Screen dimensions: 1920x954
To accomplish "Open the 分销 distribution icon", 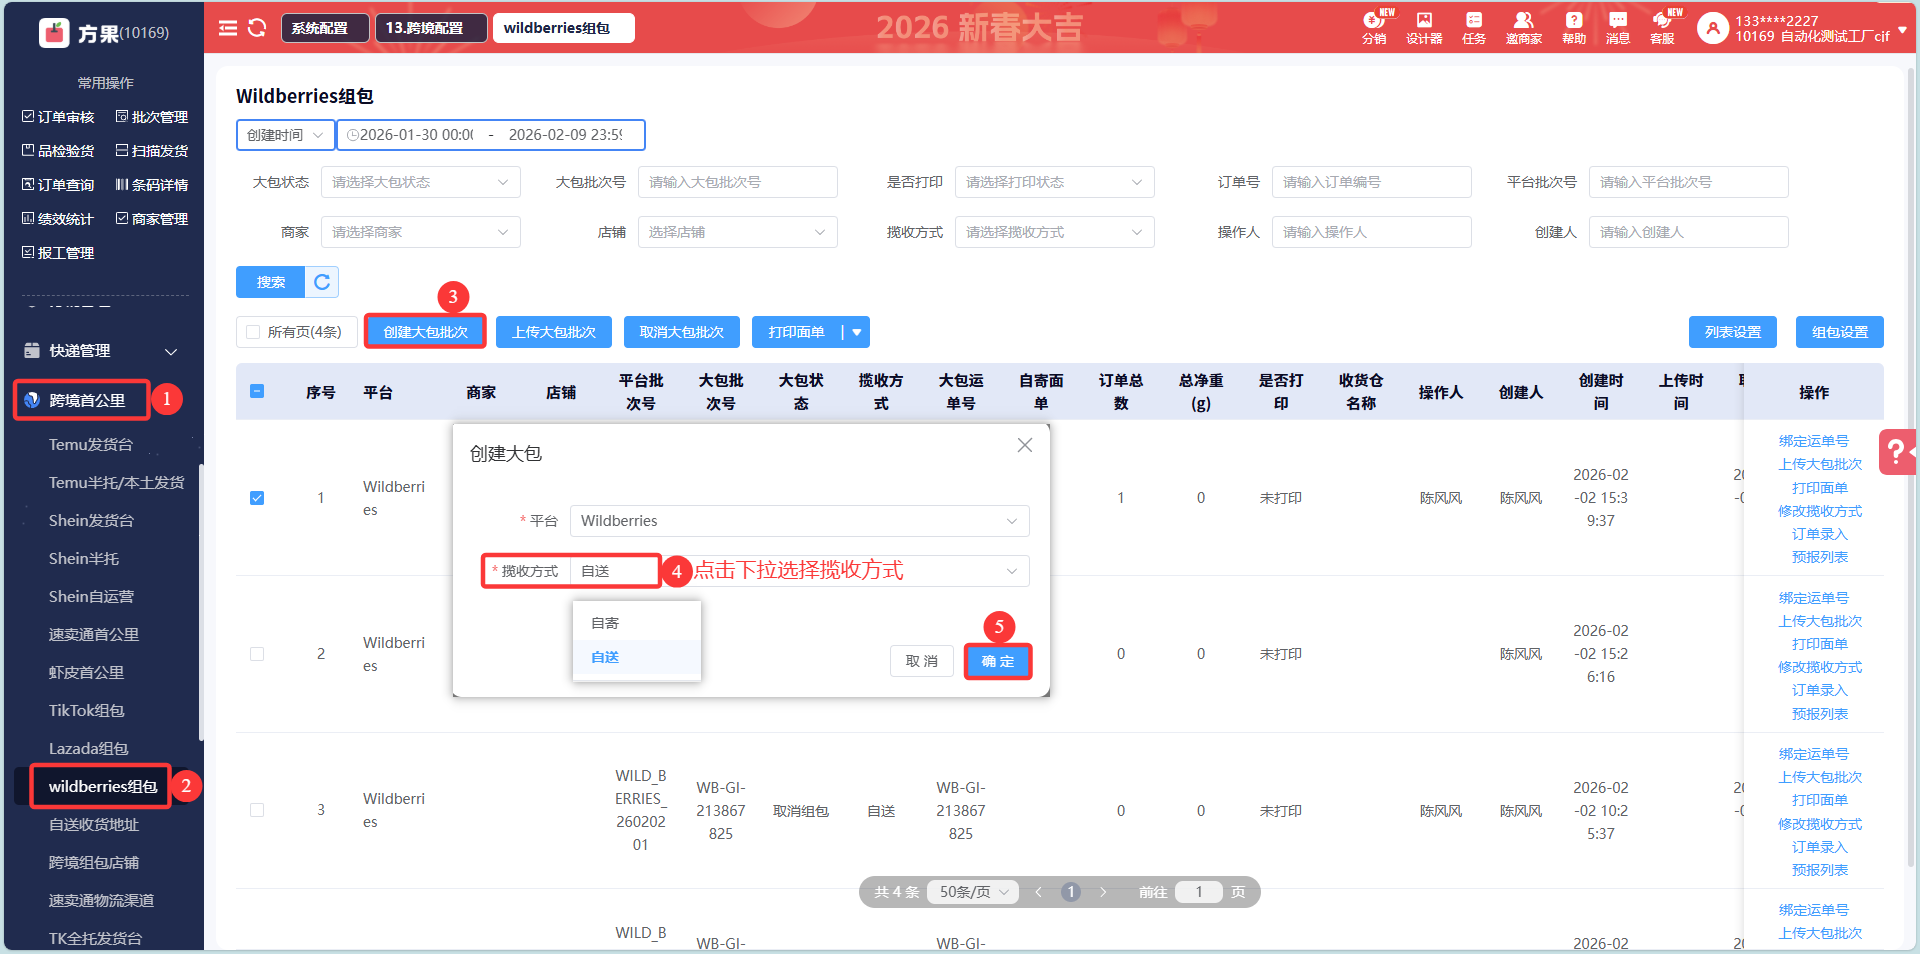I will point(1374,27).
